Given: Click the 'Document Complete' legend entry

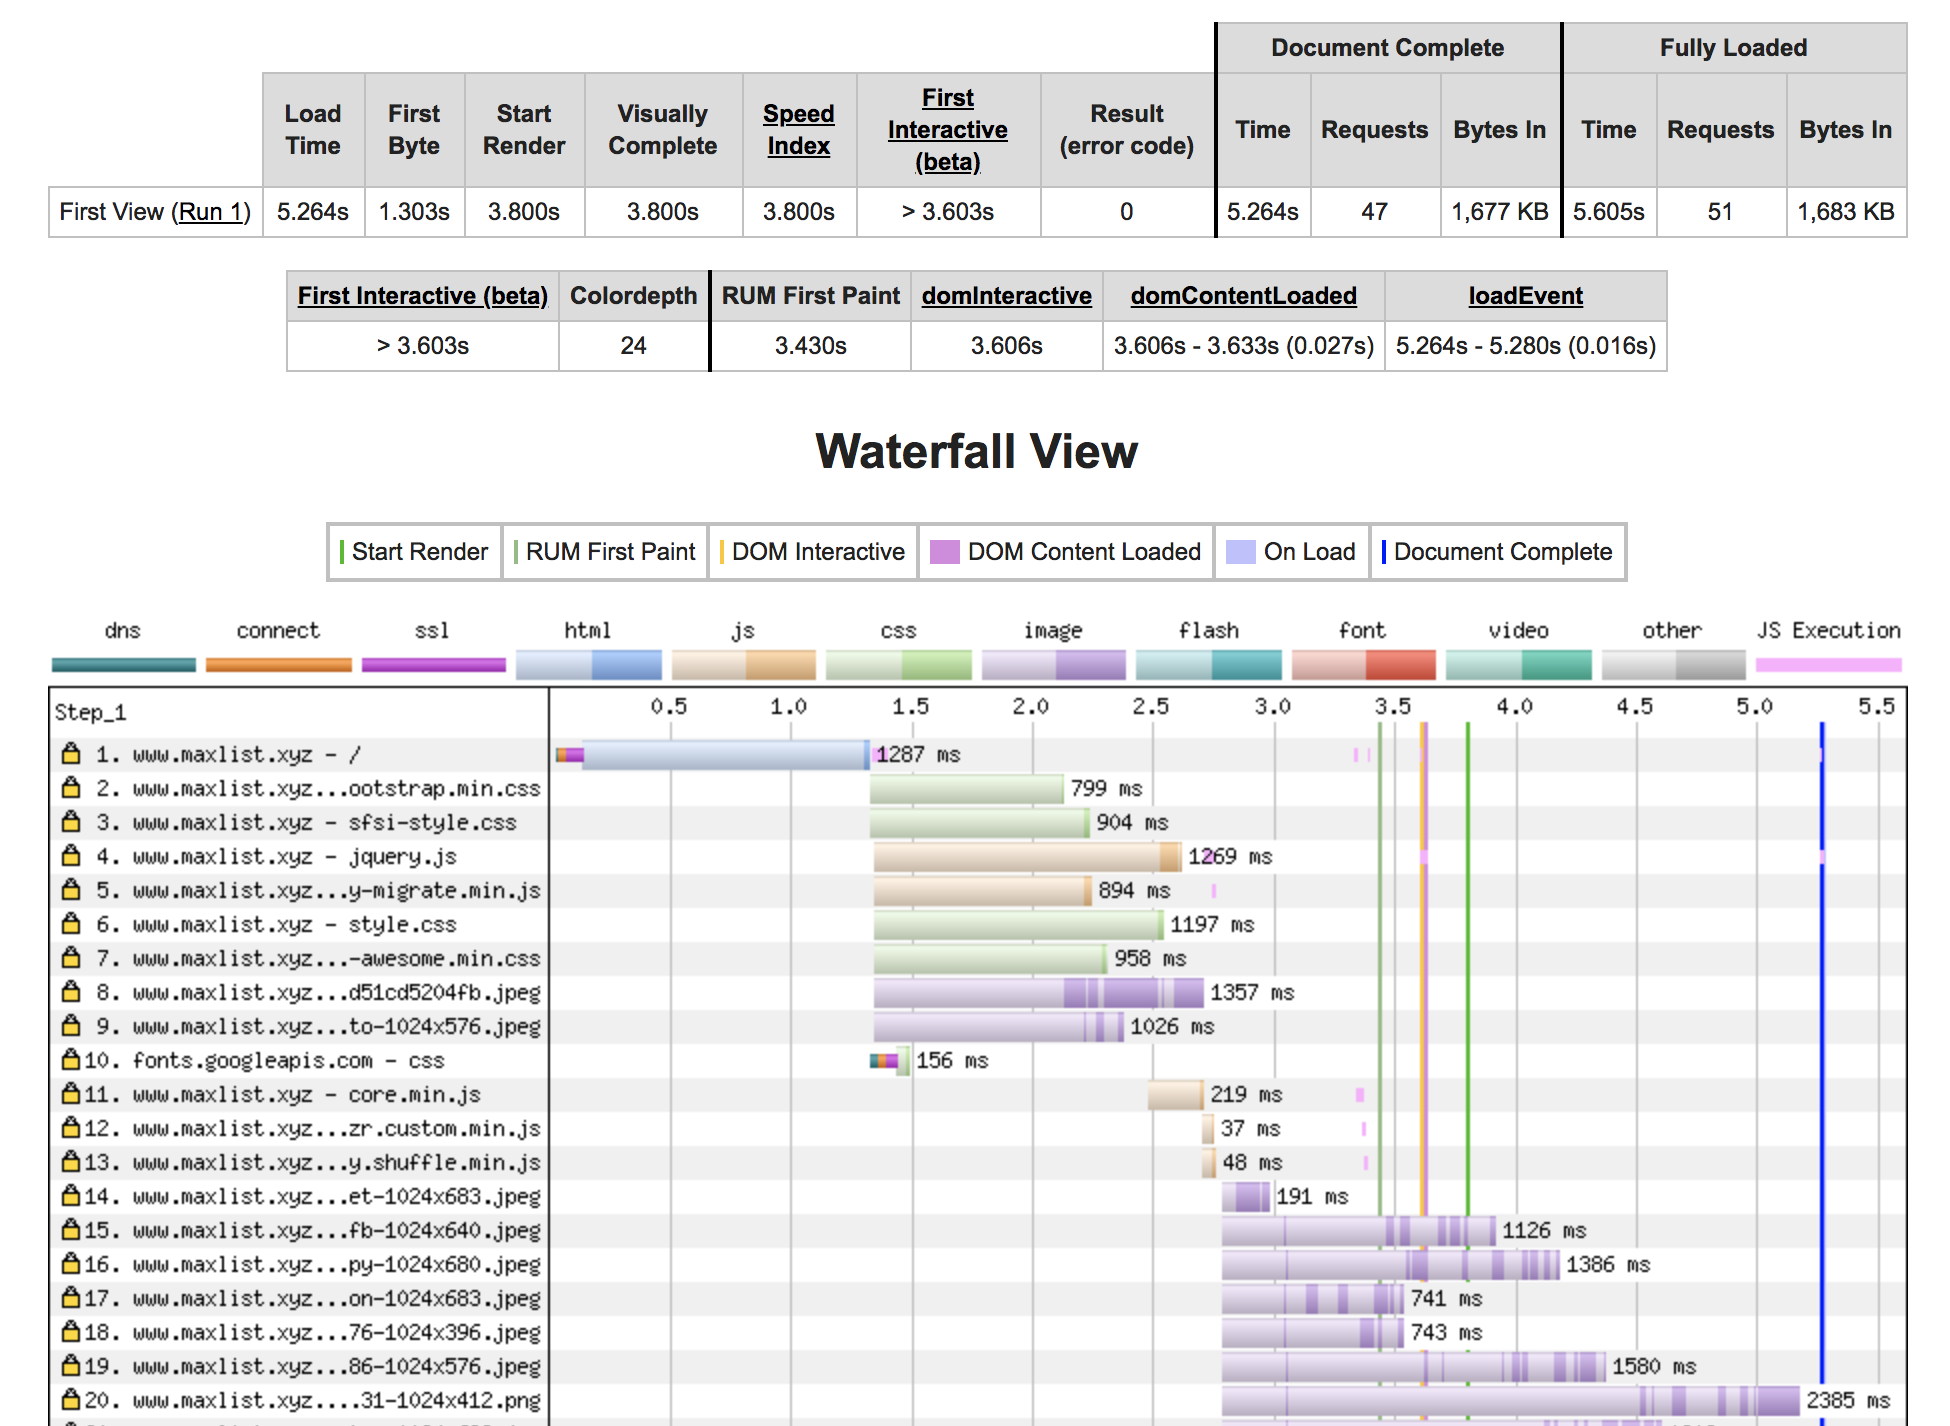Looking at the screenshot, I should tap(1497, 552).
